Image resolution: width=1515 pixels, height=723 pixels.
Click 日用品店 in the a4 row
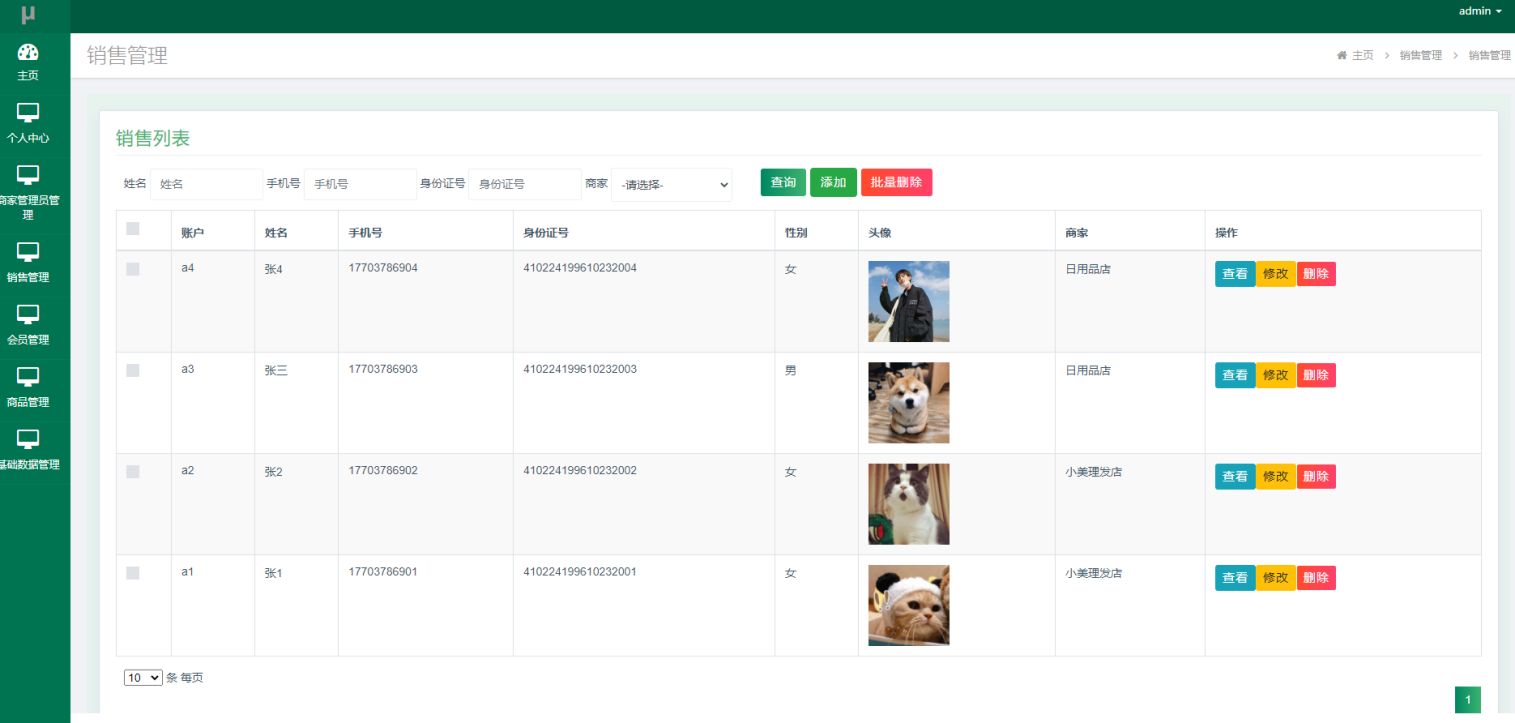(1088, 269)
